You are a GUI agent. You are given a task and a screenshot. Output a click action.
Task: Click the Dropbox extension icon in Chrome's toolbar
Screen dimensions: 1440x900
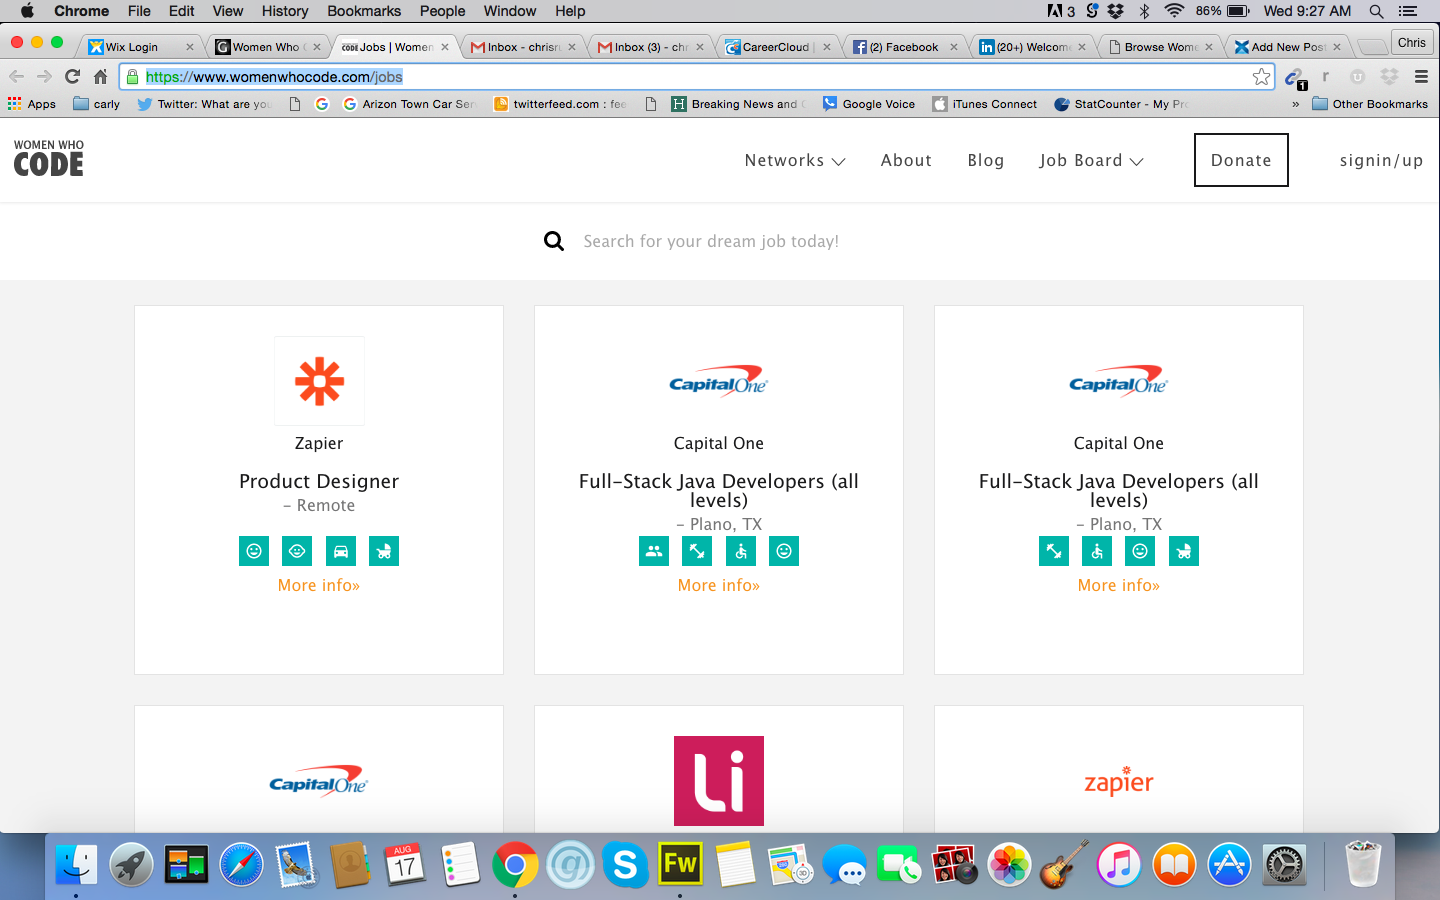1389,76
